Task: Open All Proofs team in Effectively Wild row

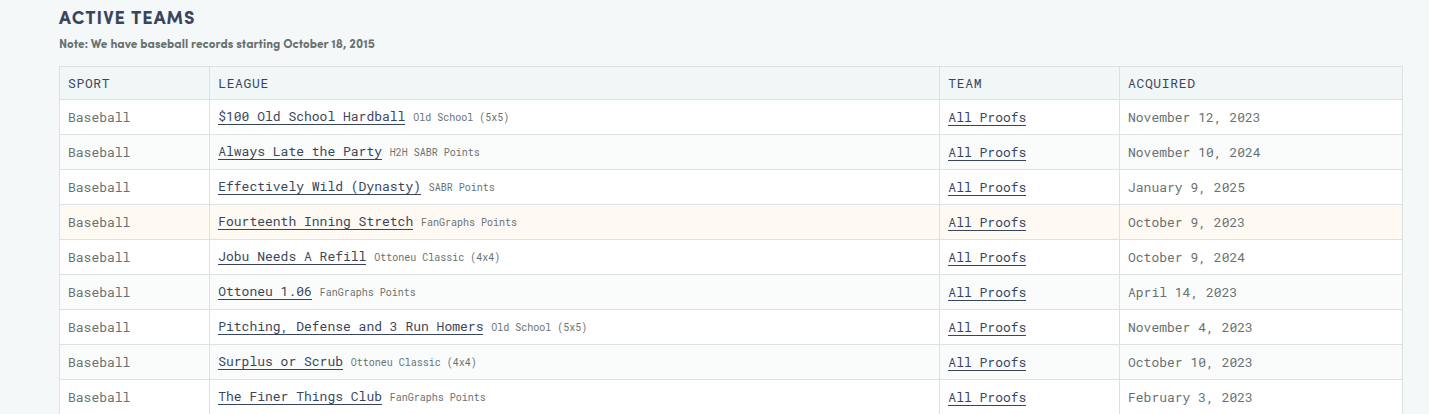Action: (986, 187)
